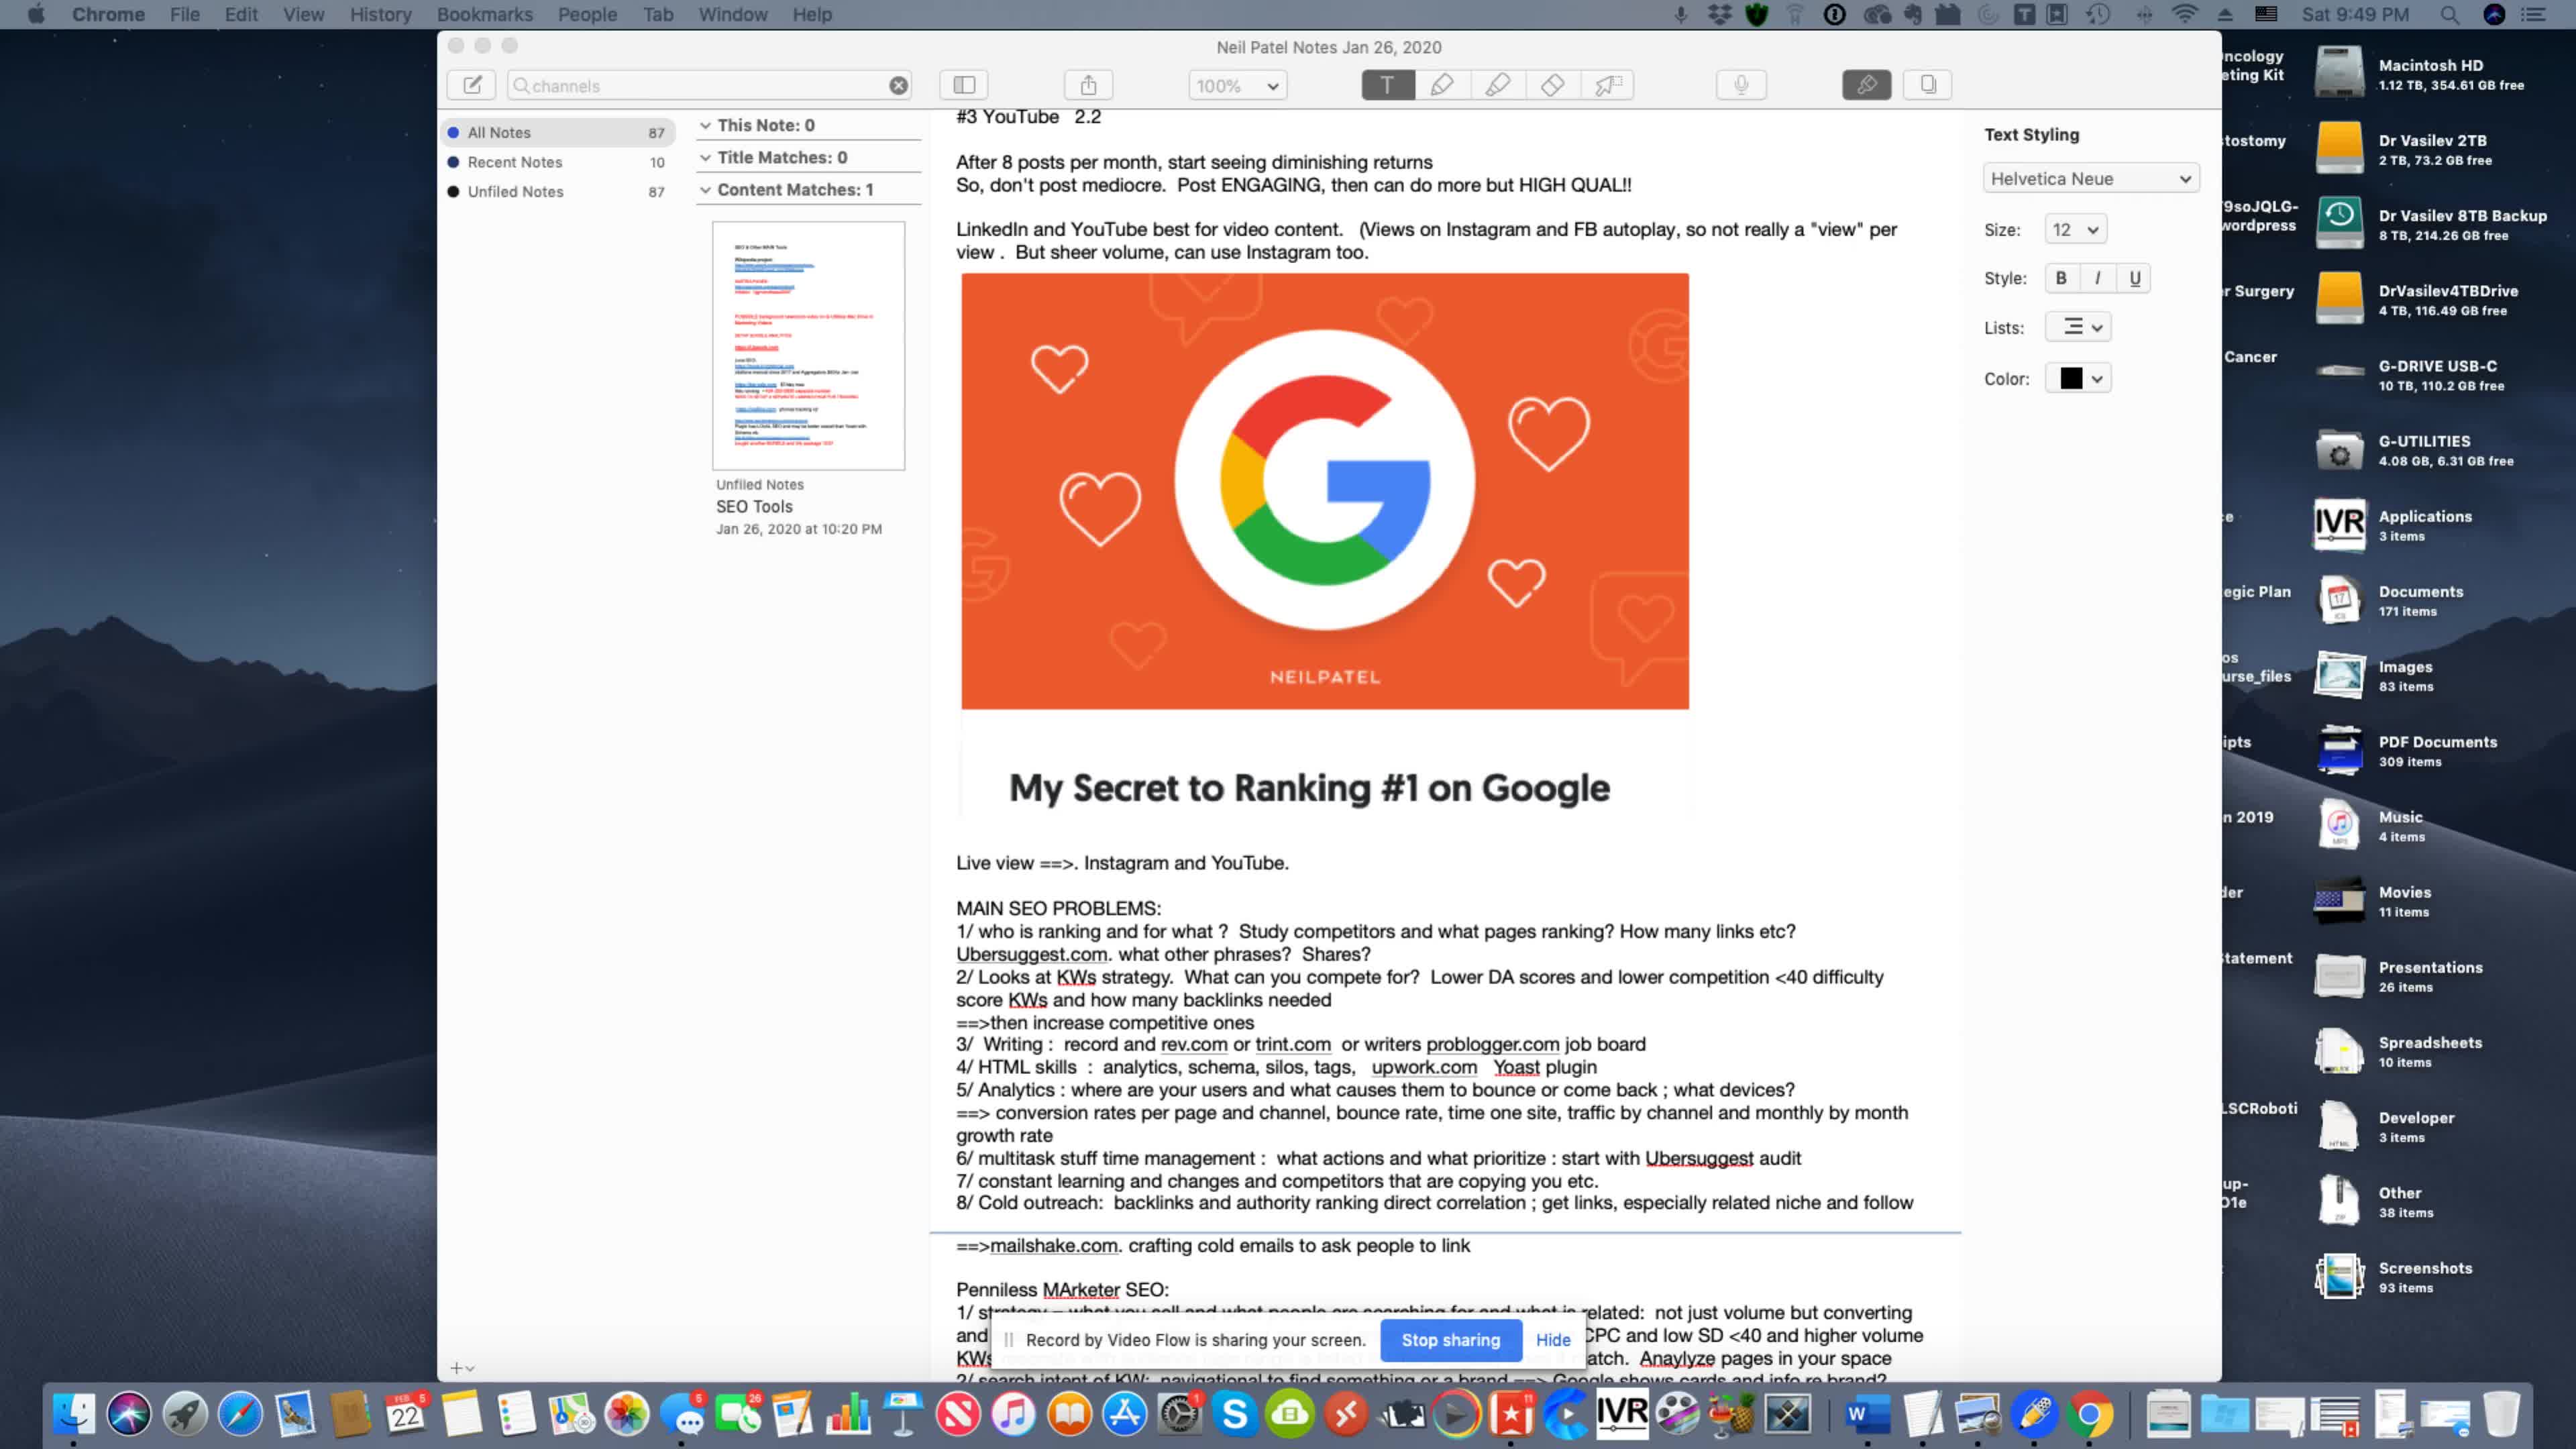Toggle Italic text style
2576x1449 pixels.
pos(2097,278)
